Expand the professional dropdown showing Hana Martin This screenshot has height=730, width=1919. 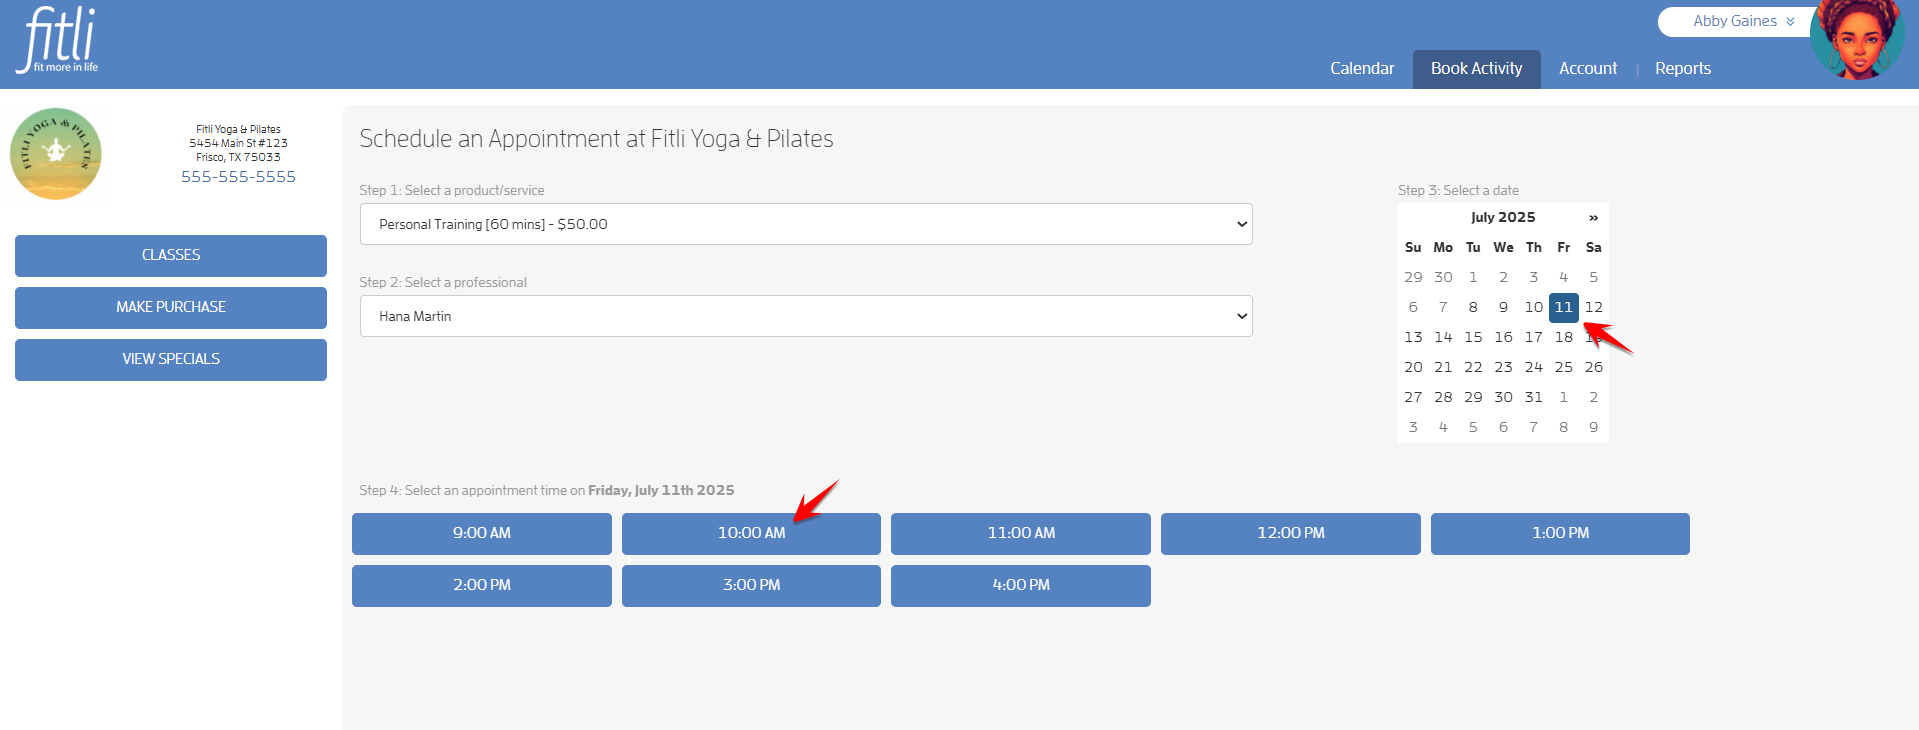[806, 316]
